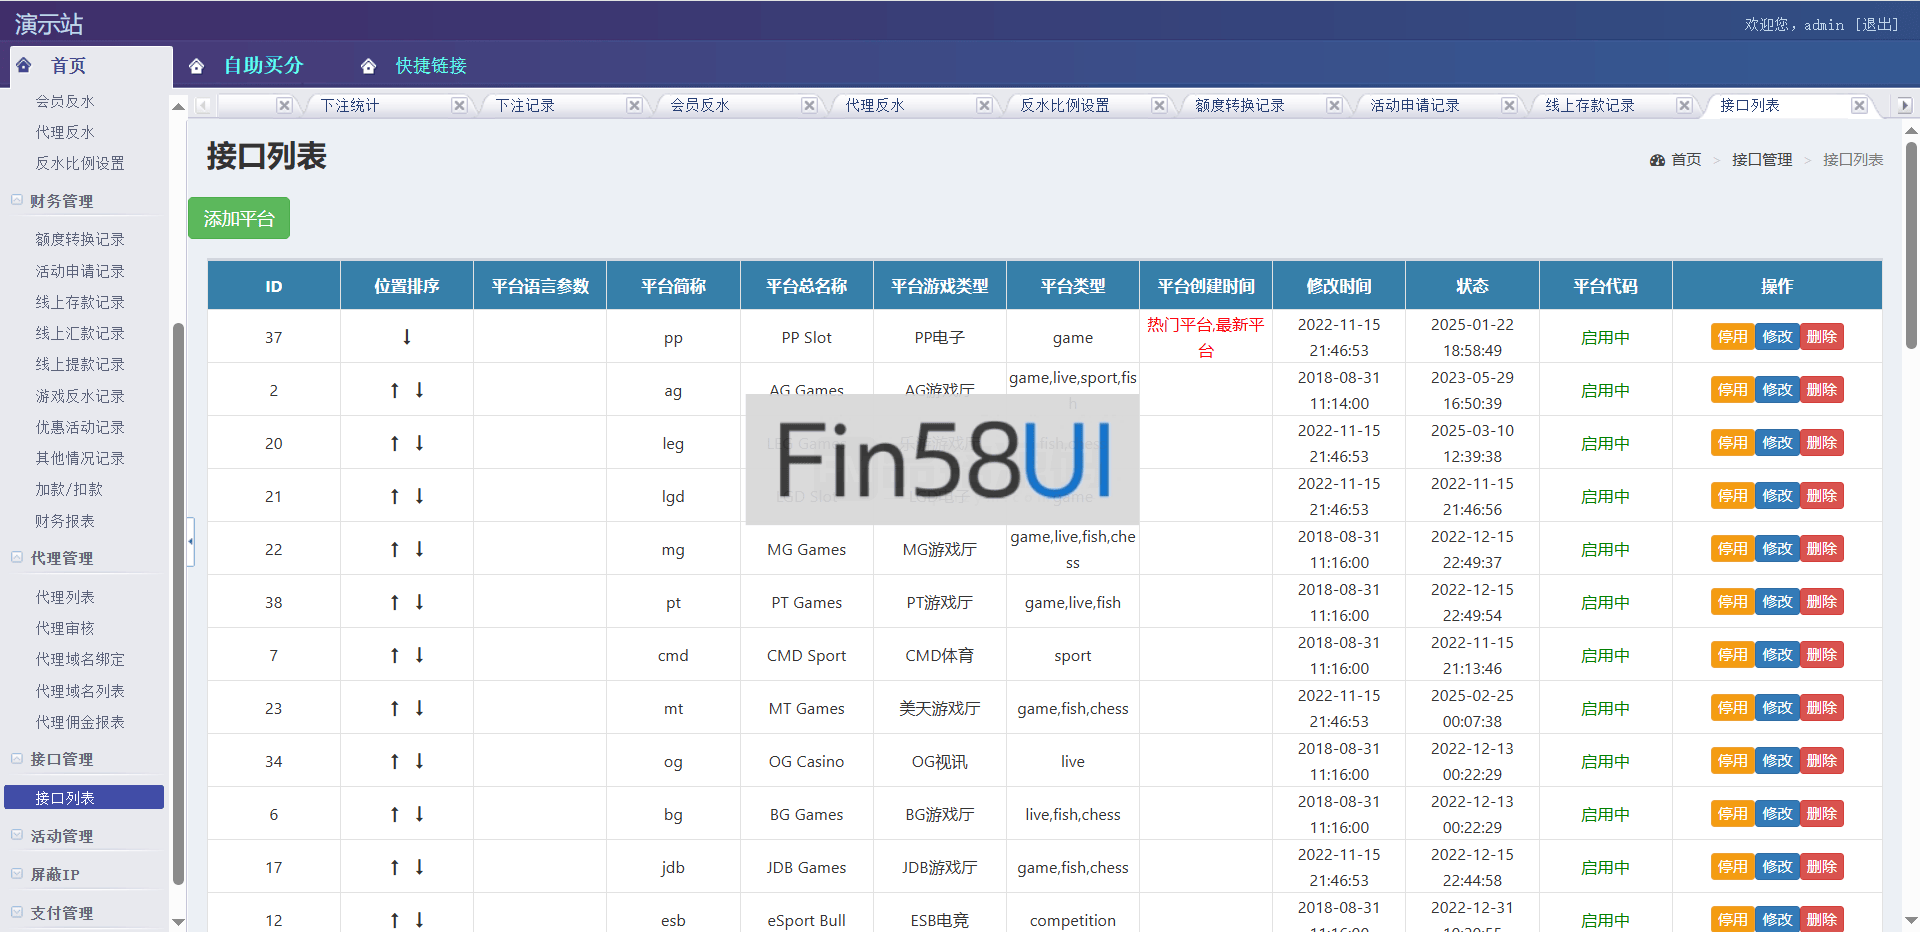Disable the PP Slot platform with 停用
This screenshot has height=932, width=1920.
pyautogui.click(x=1732, y=337)
